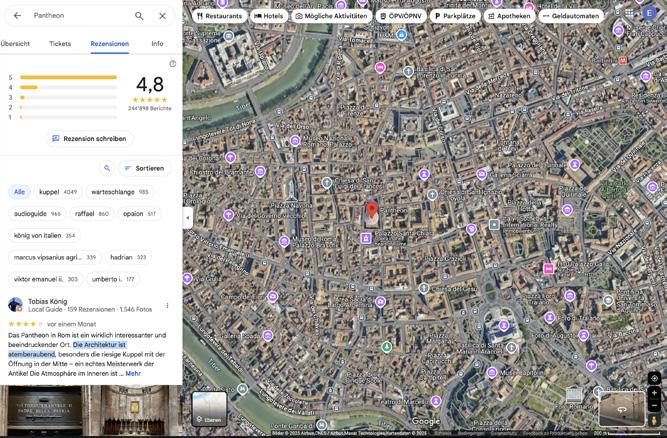Viewport: 667px width, 438px height.
Task: Click the 3-star rating bar
Action: click(68, 97)
